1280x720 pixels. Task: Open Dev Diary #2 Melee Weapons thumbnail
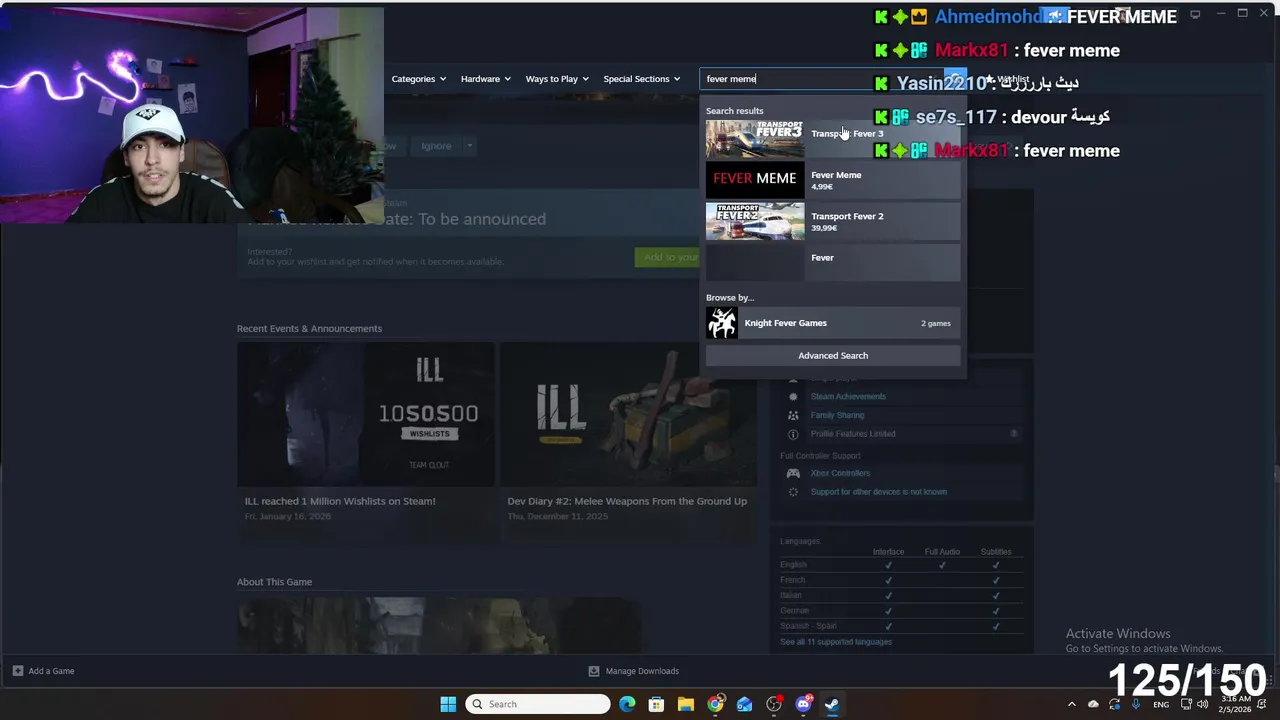pos(628,414)
